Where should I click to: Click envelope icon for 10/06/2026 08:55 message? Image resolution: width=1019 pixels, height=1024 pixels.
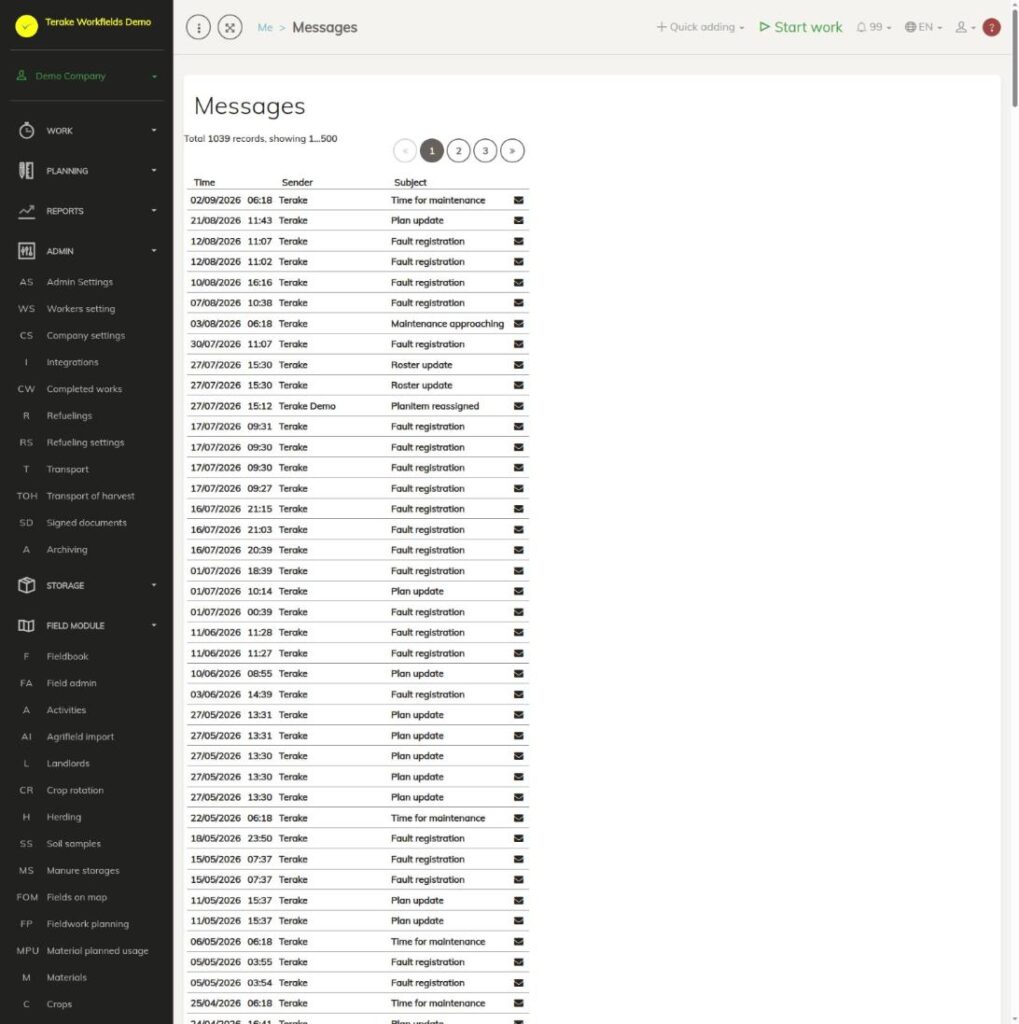tap(519, 673)
